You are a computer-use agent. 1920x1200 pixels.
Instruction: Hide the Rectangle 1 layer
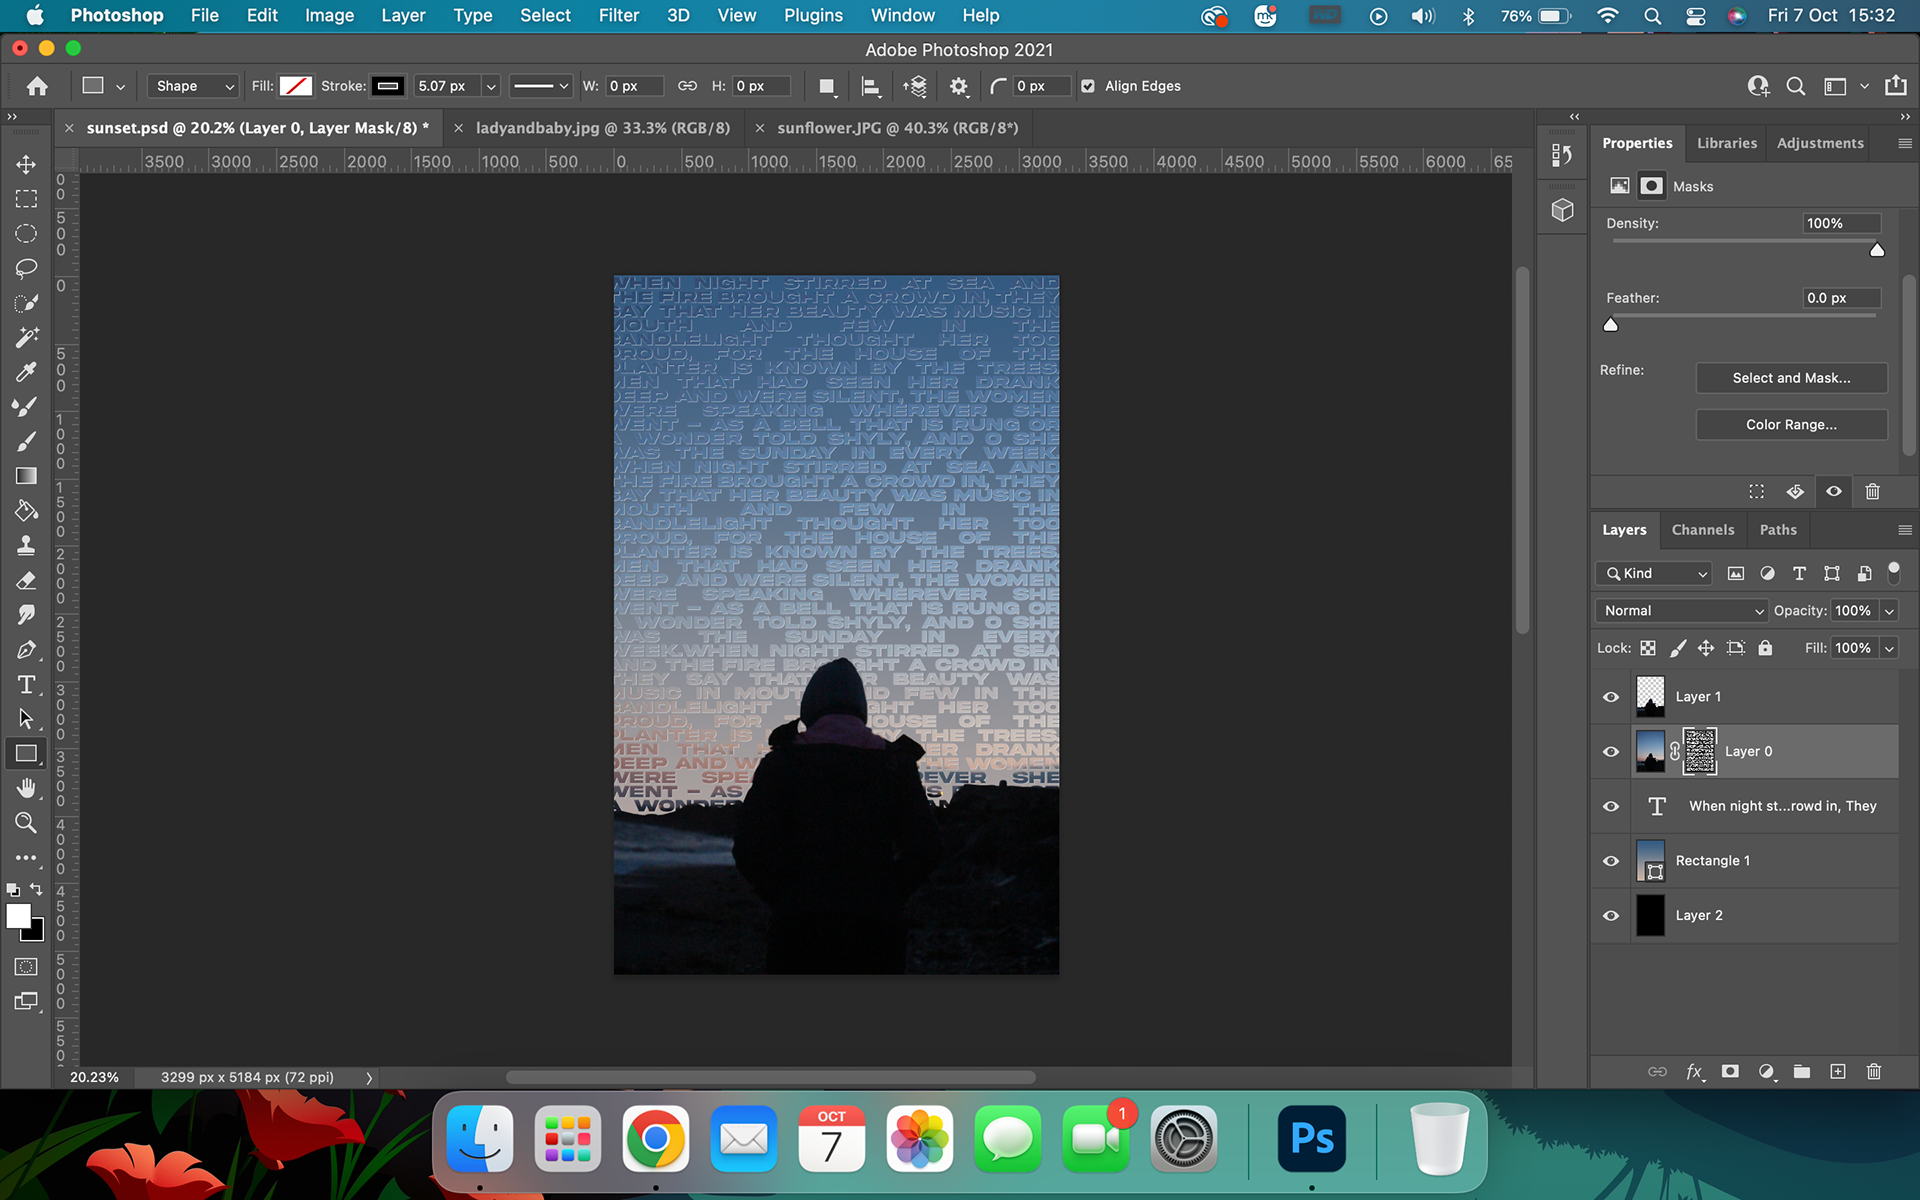1611,861
